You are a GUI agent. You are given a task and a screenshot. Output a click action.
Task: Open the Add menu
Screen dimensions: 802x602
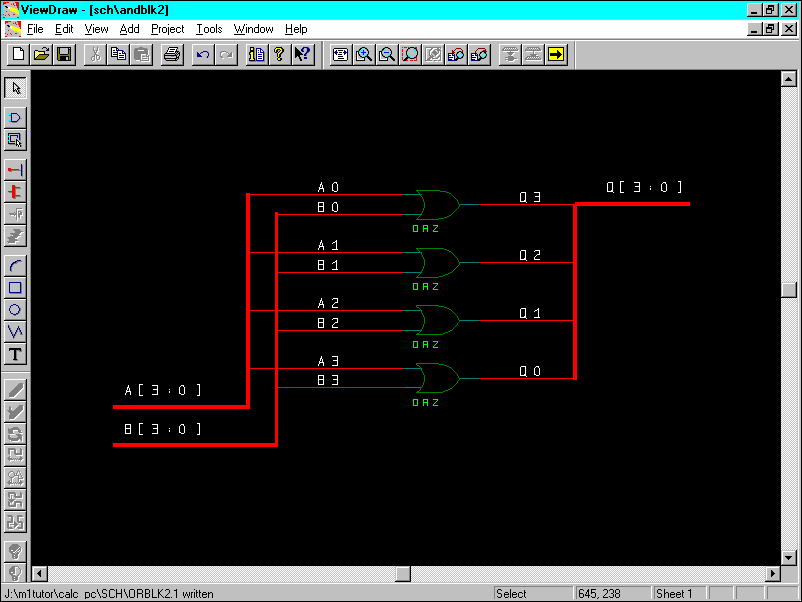(x=129, y=29)
